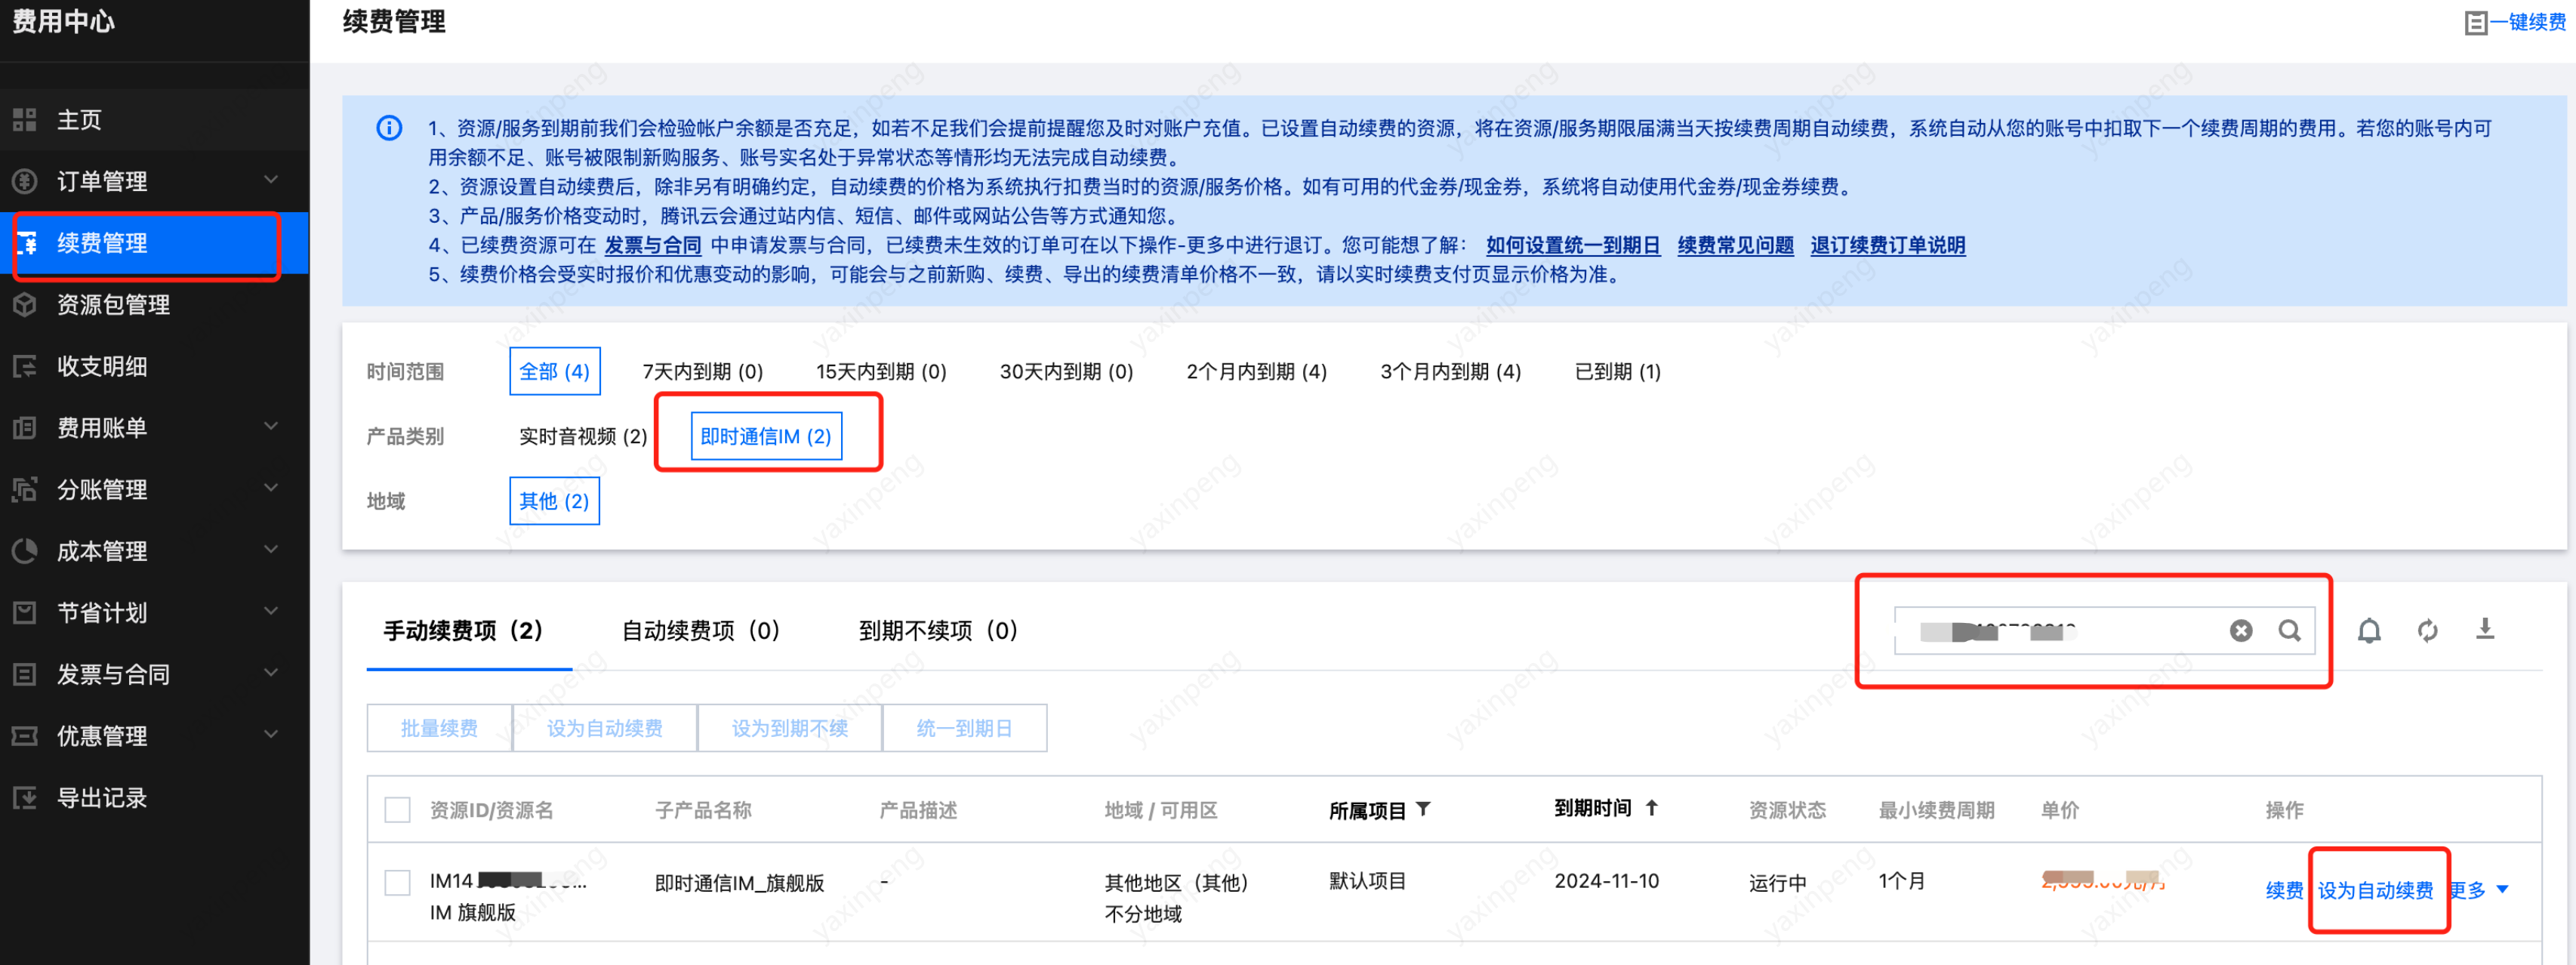This screenshot has height=965, width=2576.
Task: Clear the search box text
Action: coord(2240,631)
